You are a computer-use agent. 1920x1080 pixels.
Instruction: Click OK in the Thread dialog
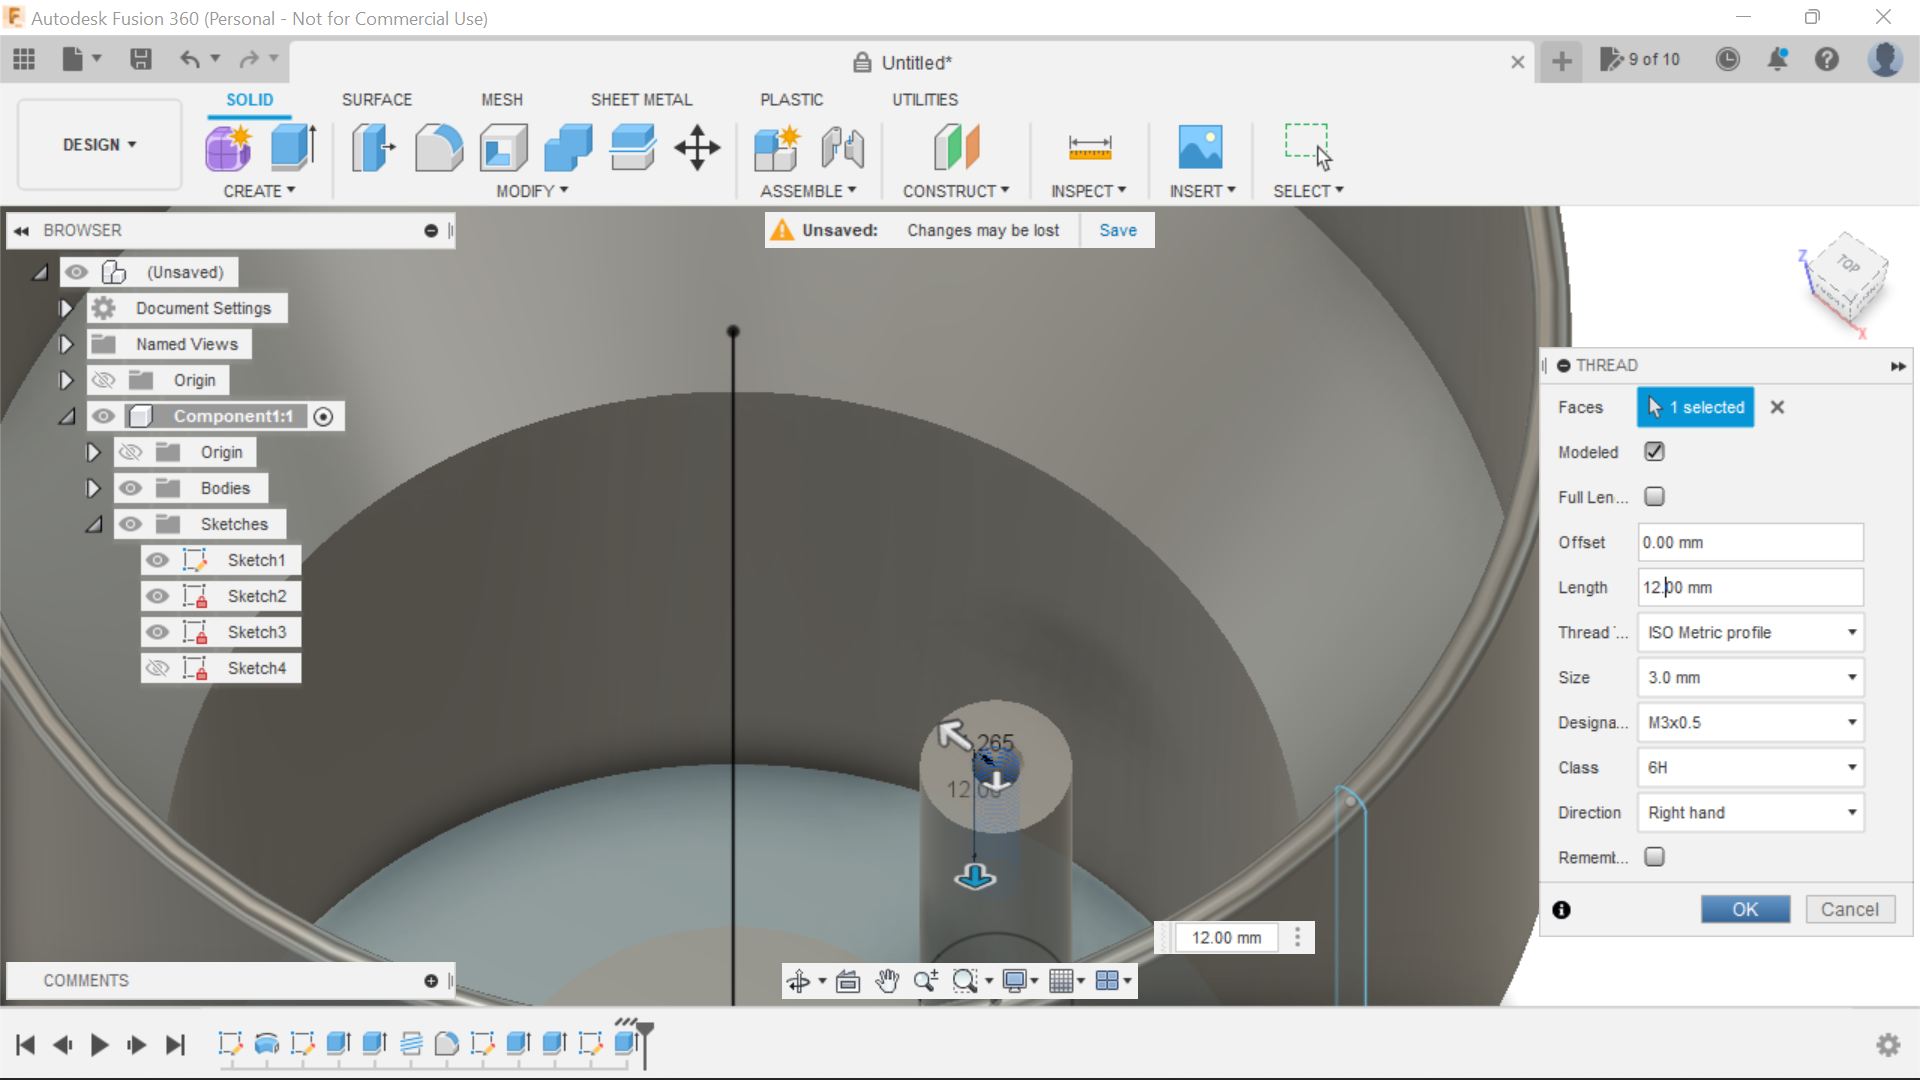point(1745,909)
